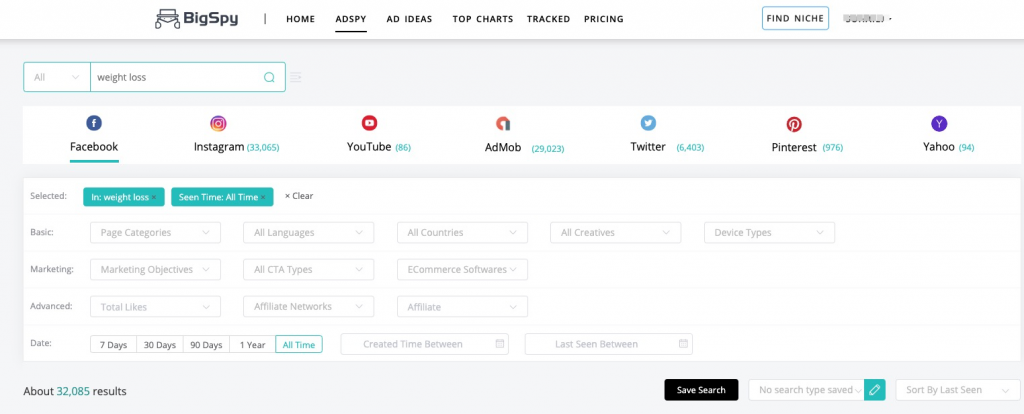Switch to the AdMob tab
The height and width of the screenshot is (414, 1024).
coord(524,148)
